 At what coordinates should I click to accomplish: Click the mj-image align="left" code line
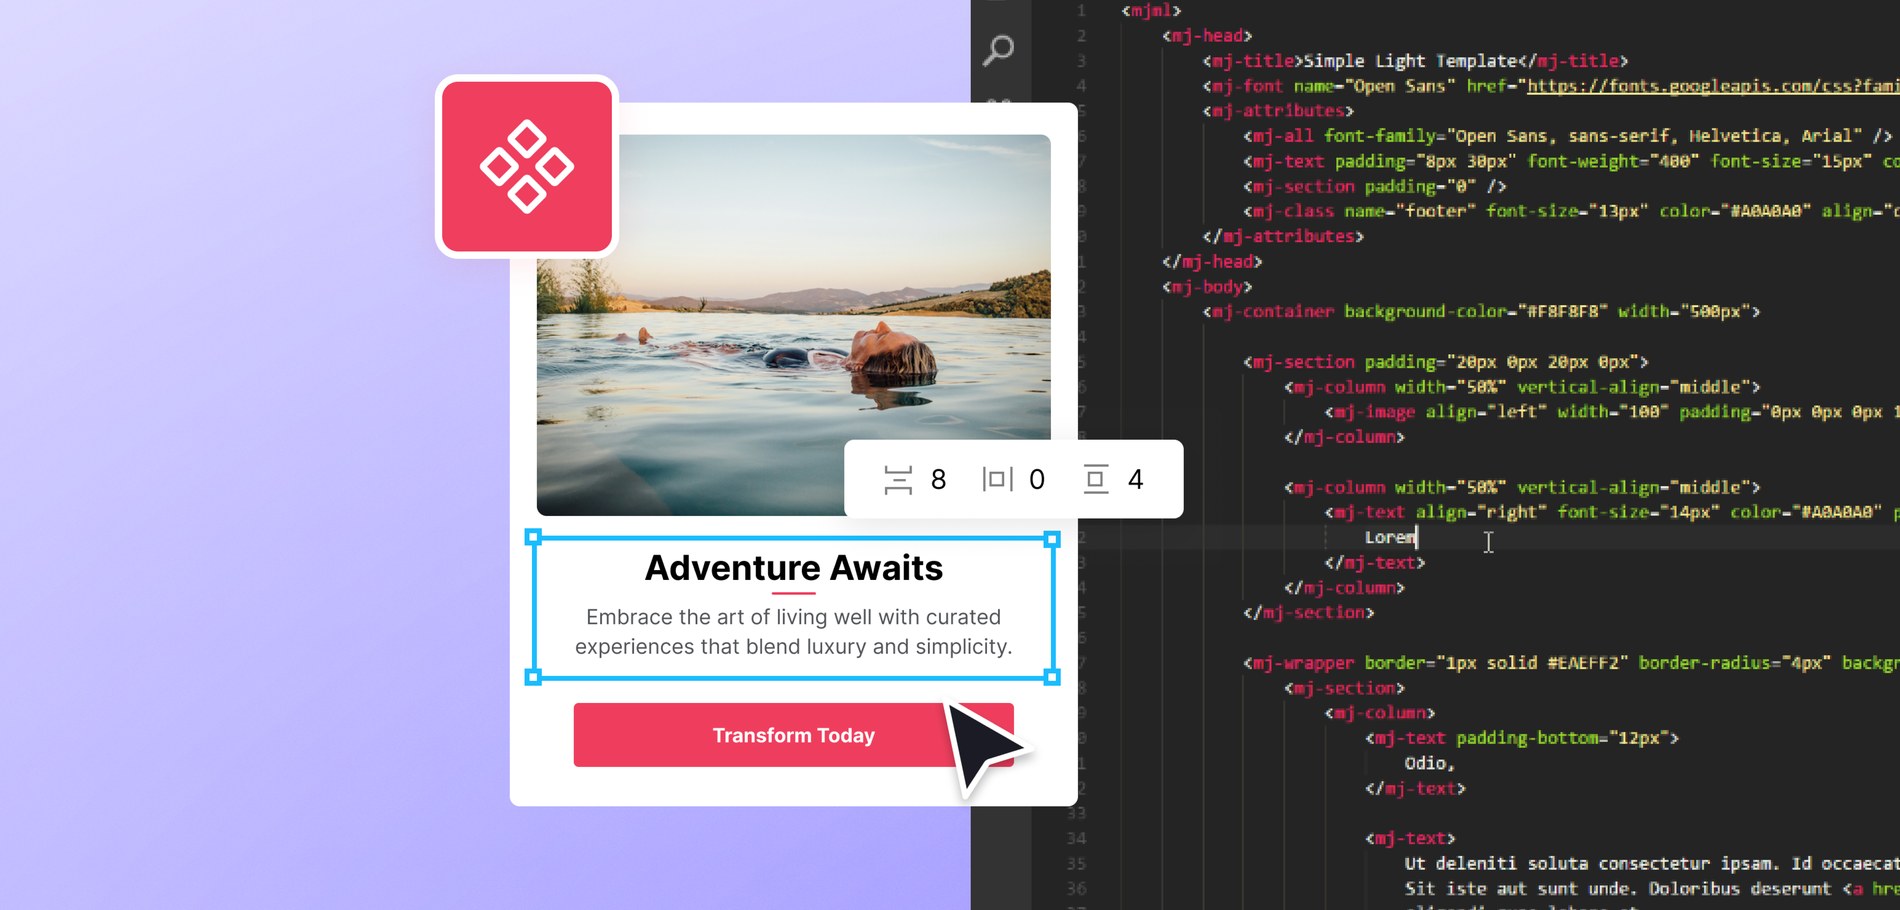pos(1612,412)
